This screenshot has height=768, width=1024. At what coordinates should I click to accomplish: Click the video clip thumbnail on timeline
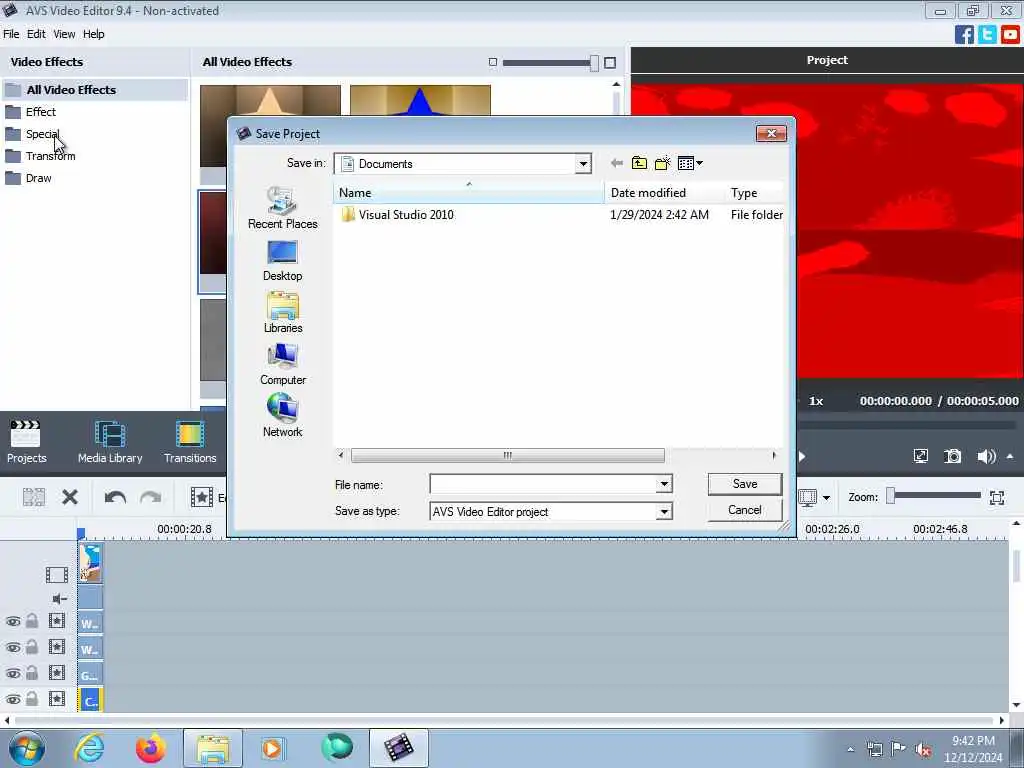(91, 562)
